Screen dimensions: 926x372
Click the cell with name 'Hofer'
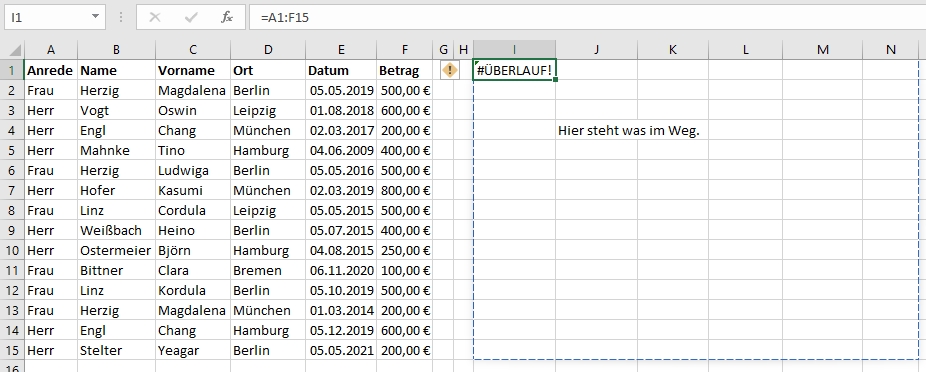click(x=116, y=190)
